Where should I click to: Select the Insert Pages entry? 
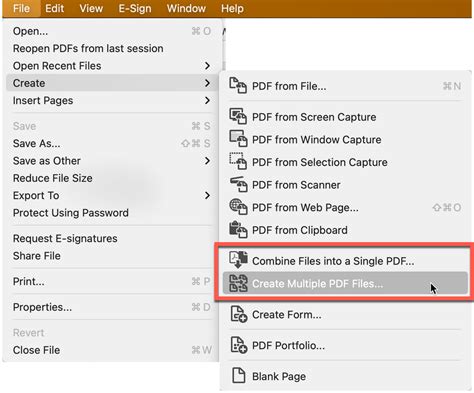point(112,100)
